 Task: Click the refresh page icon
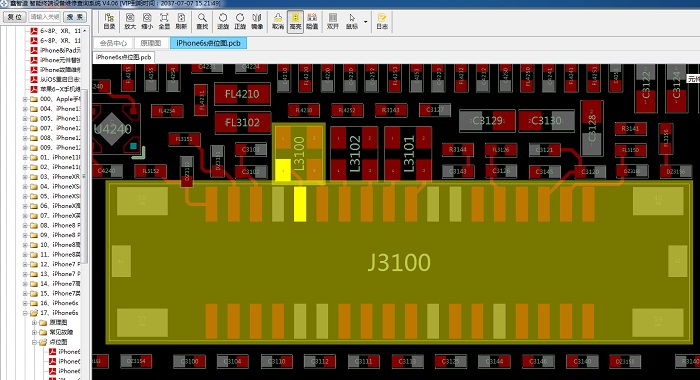tap(181, 21)
